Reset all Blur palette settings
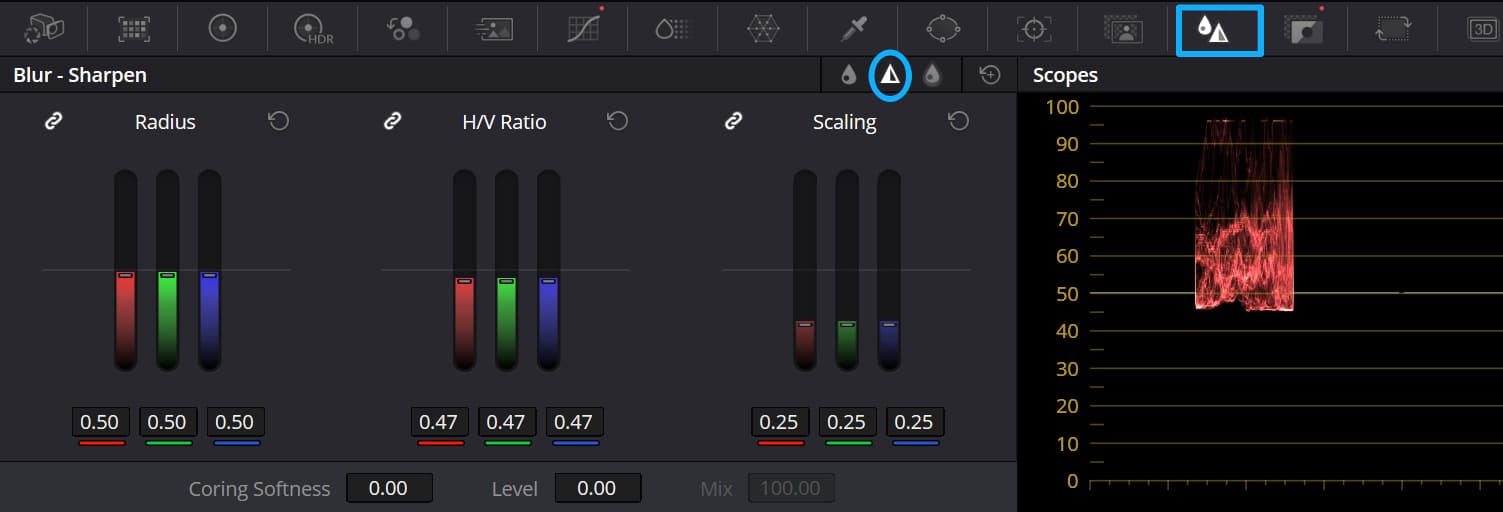The image size is (1503, 512). (x=990, y=75)
